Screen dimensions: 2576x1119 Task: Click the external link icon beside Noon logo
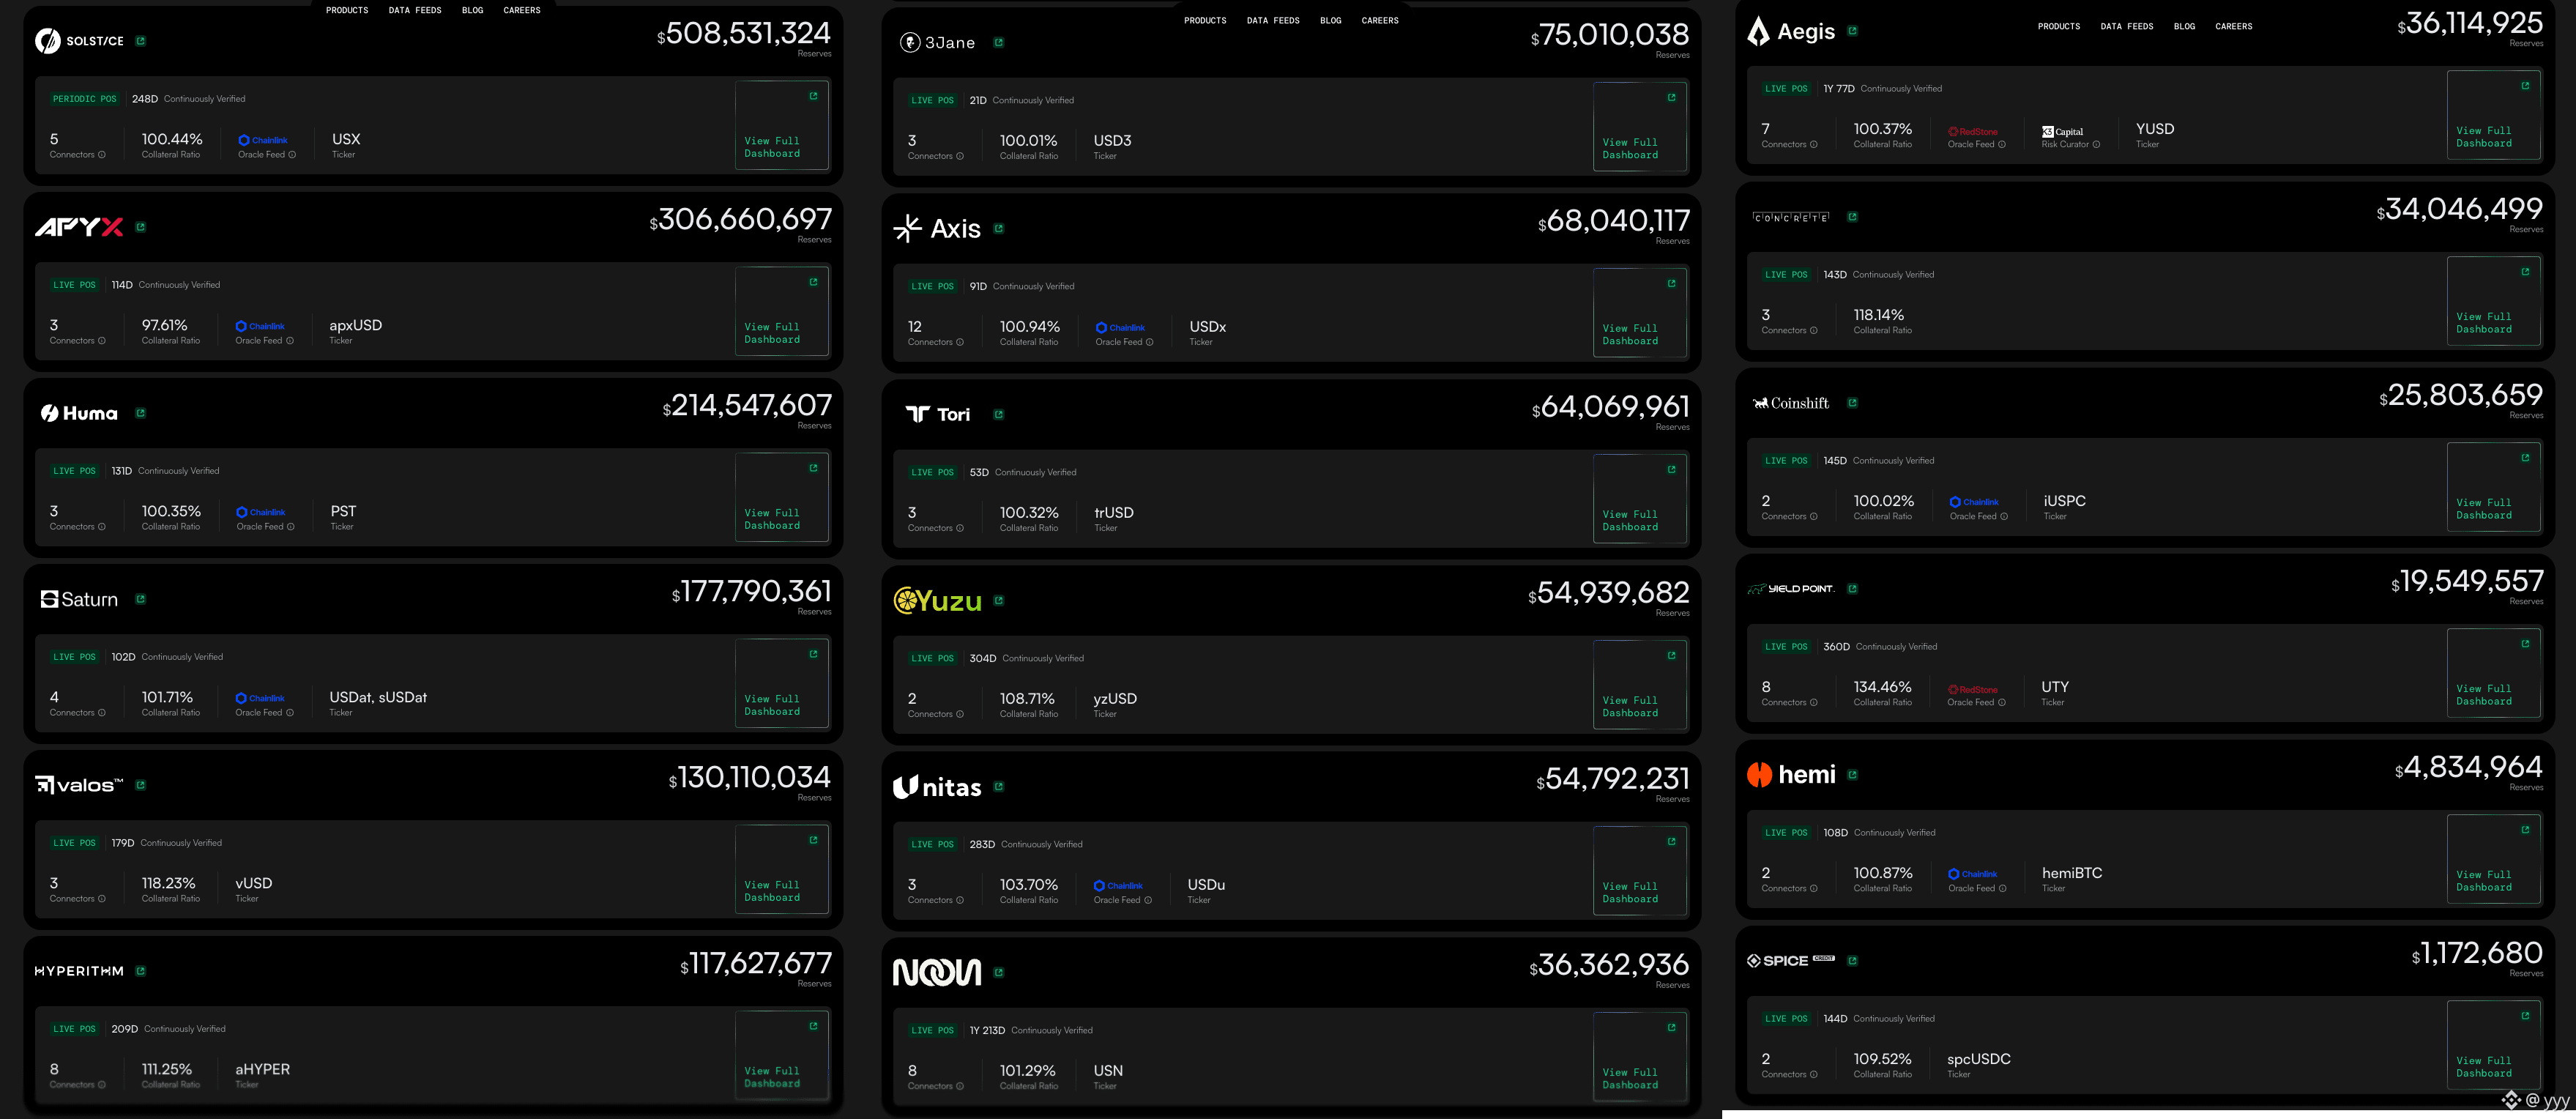click(x=998, y=972)
